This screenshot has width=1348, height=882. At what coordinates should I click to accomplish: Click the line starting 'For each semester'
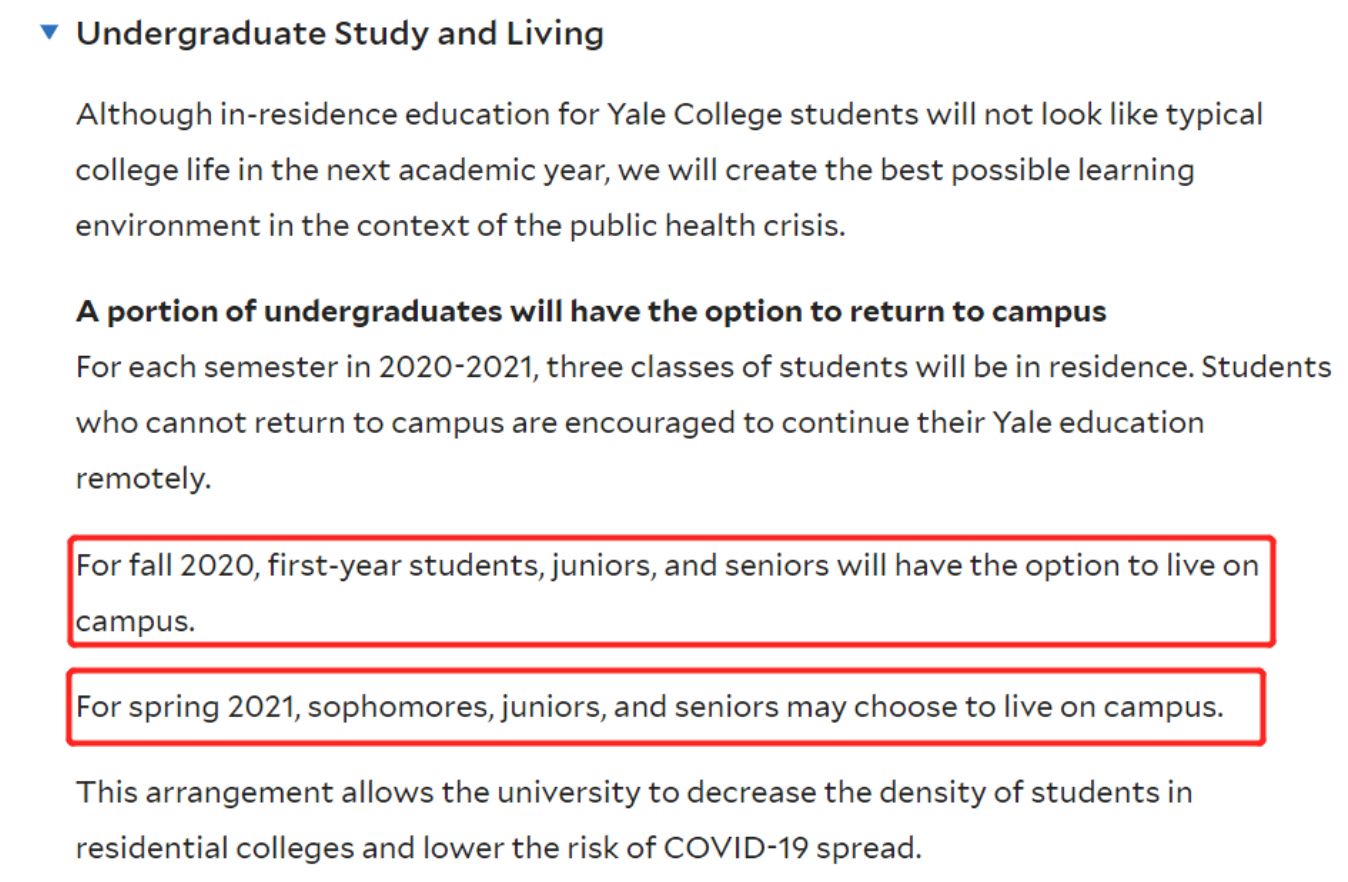coord(702,367)
